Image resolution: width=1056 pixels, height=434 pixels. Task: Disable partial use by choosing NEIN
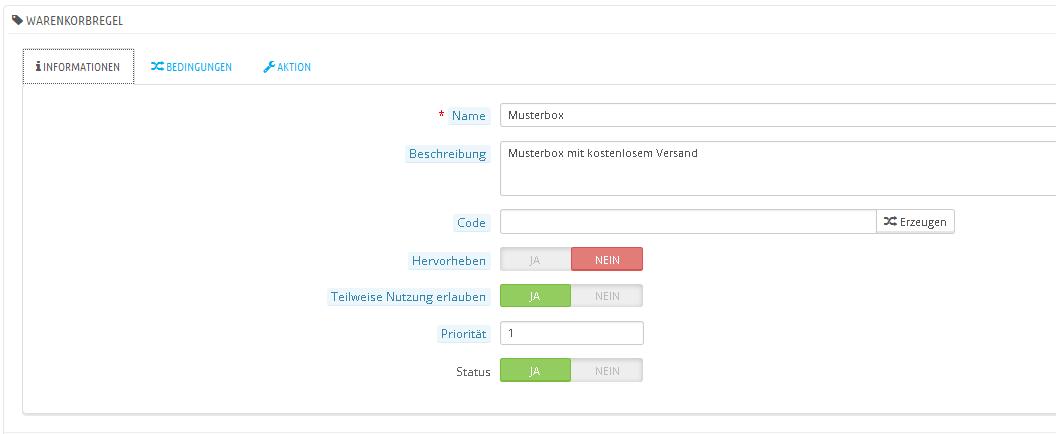[x=607, y=296]
